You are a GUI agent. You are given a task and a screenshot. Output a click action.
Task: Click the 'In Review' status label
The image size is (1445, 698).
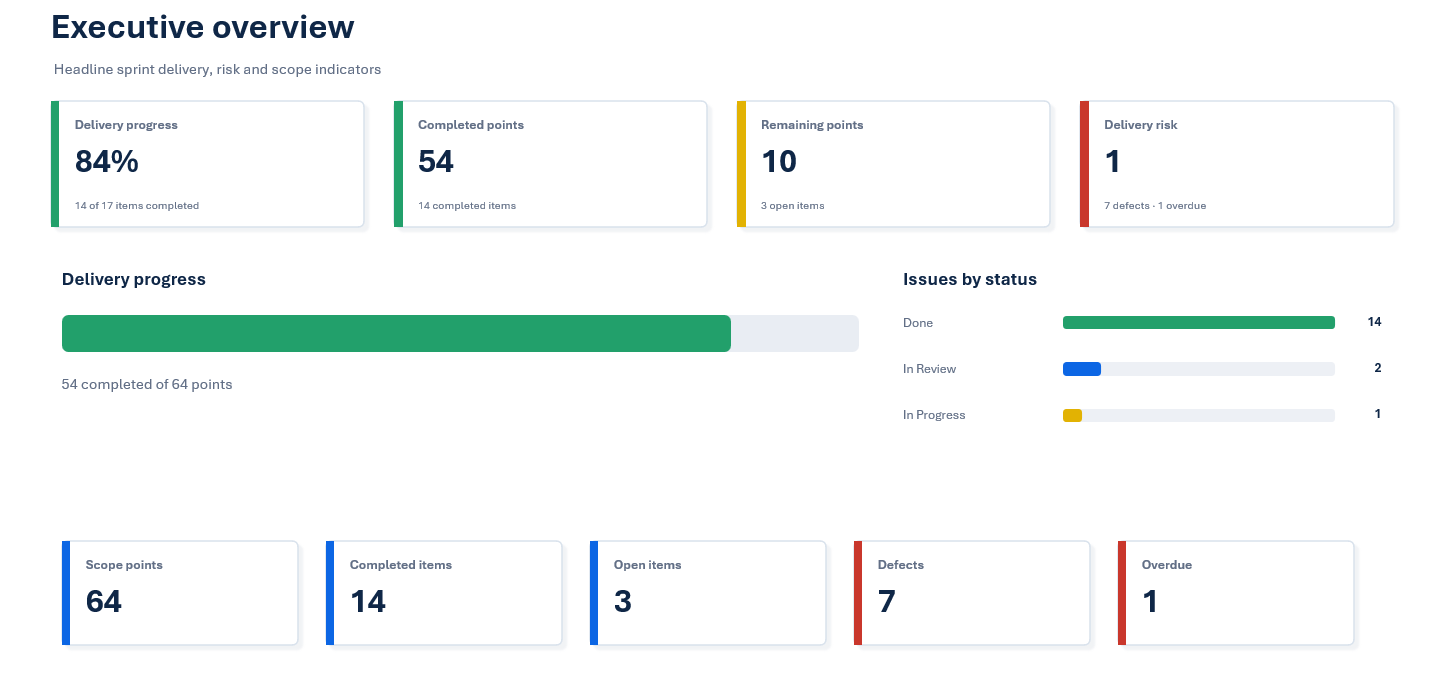click(929, 369)
